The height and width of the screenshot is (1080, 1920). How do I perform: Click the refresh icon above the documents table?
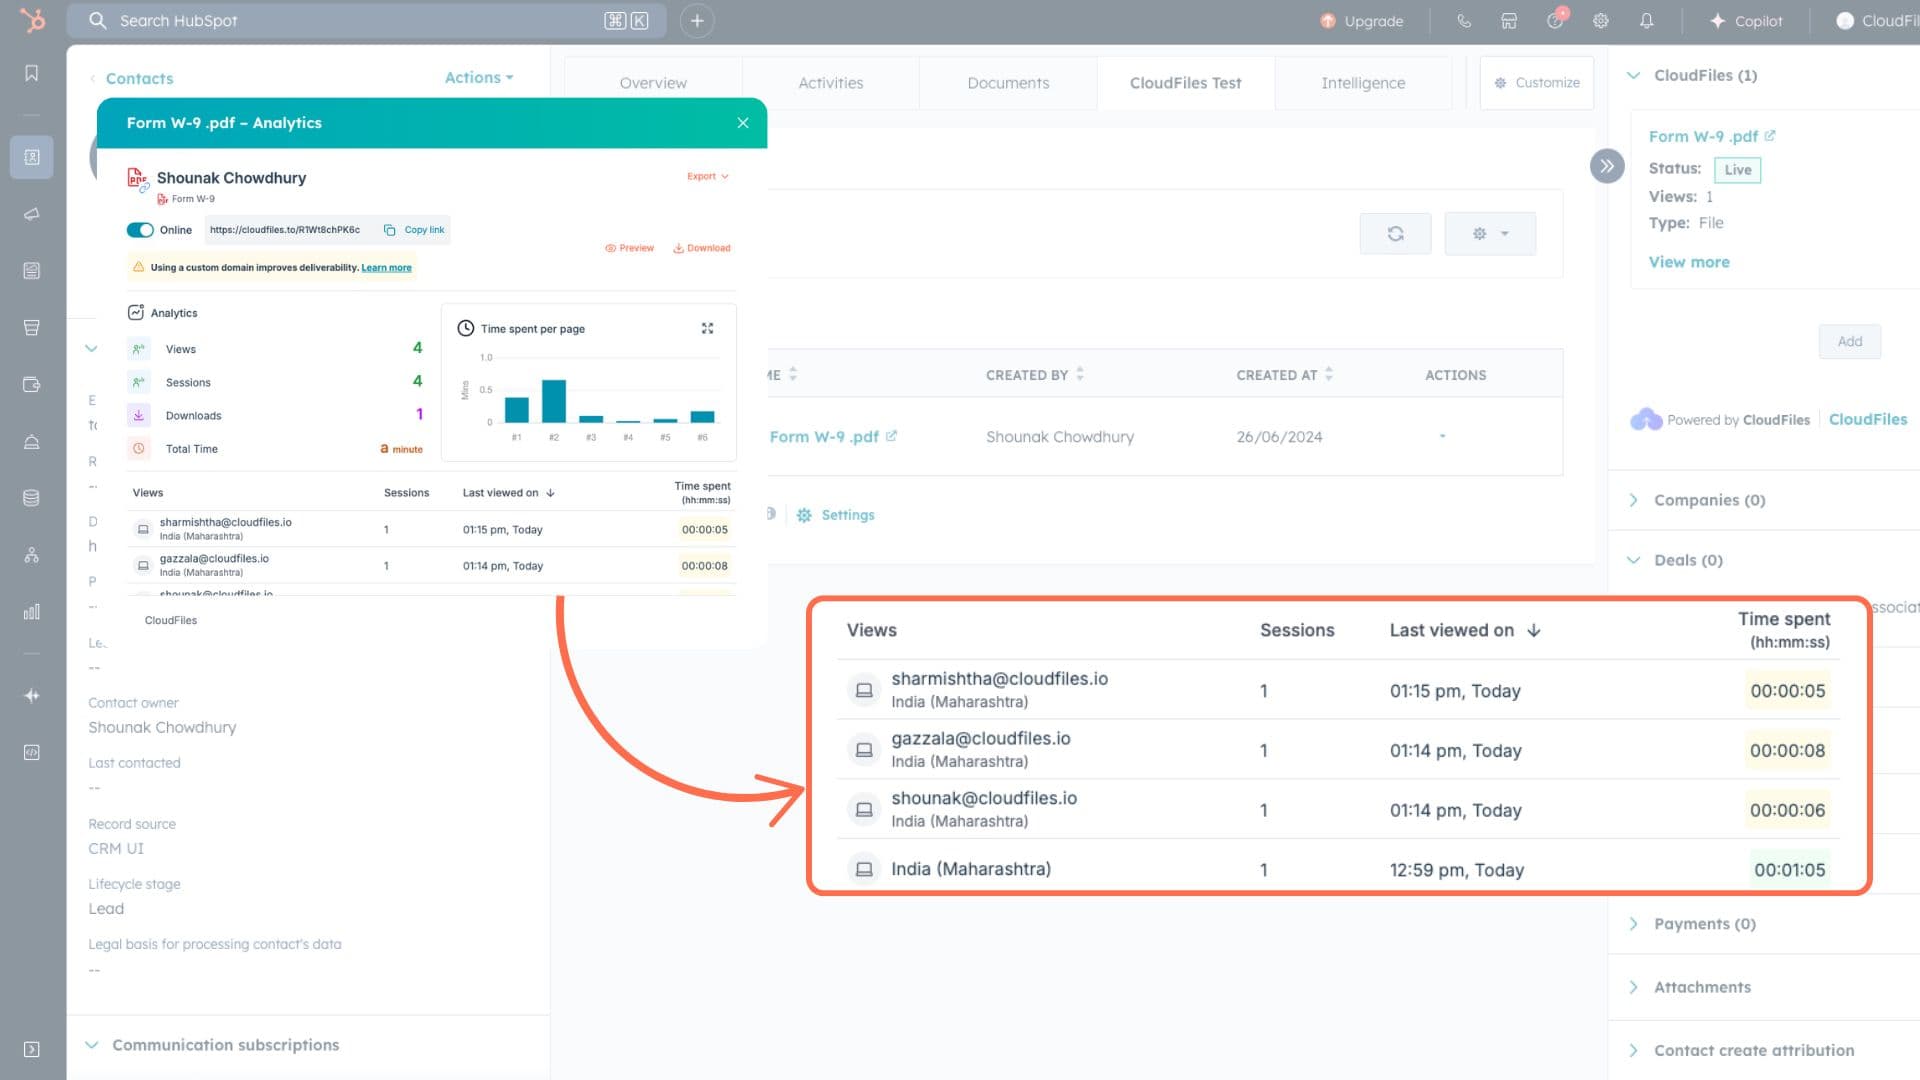[x=1395, y=232]
